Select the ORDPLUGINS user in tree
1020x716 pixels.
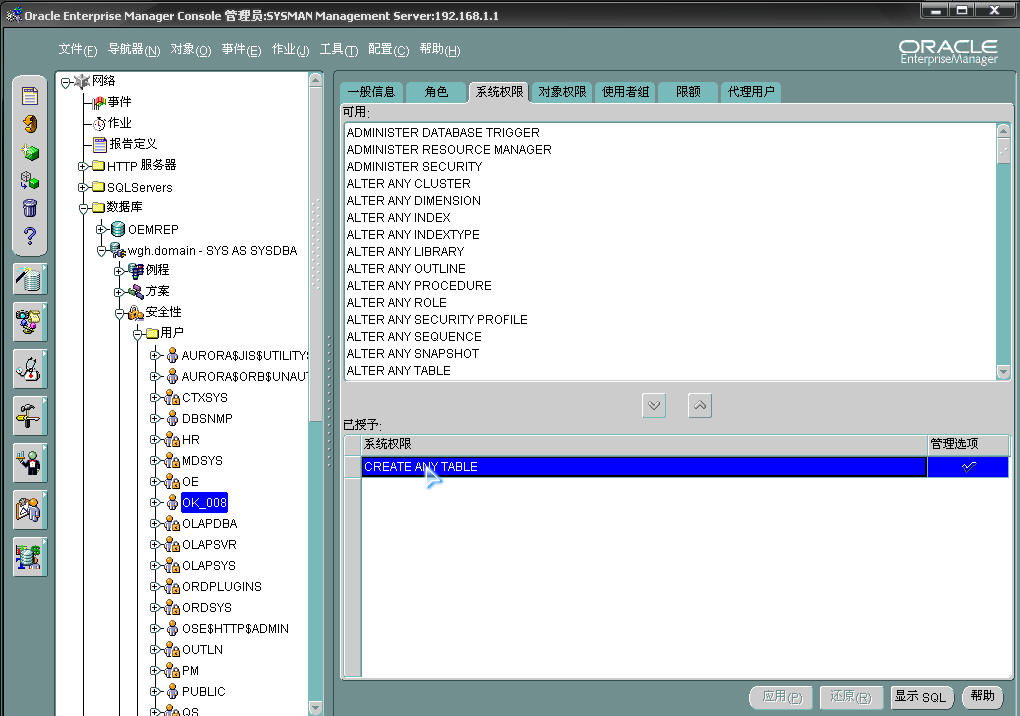pos(221,587)
